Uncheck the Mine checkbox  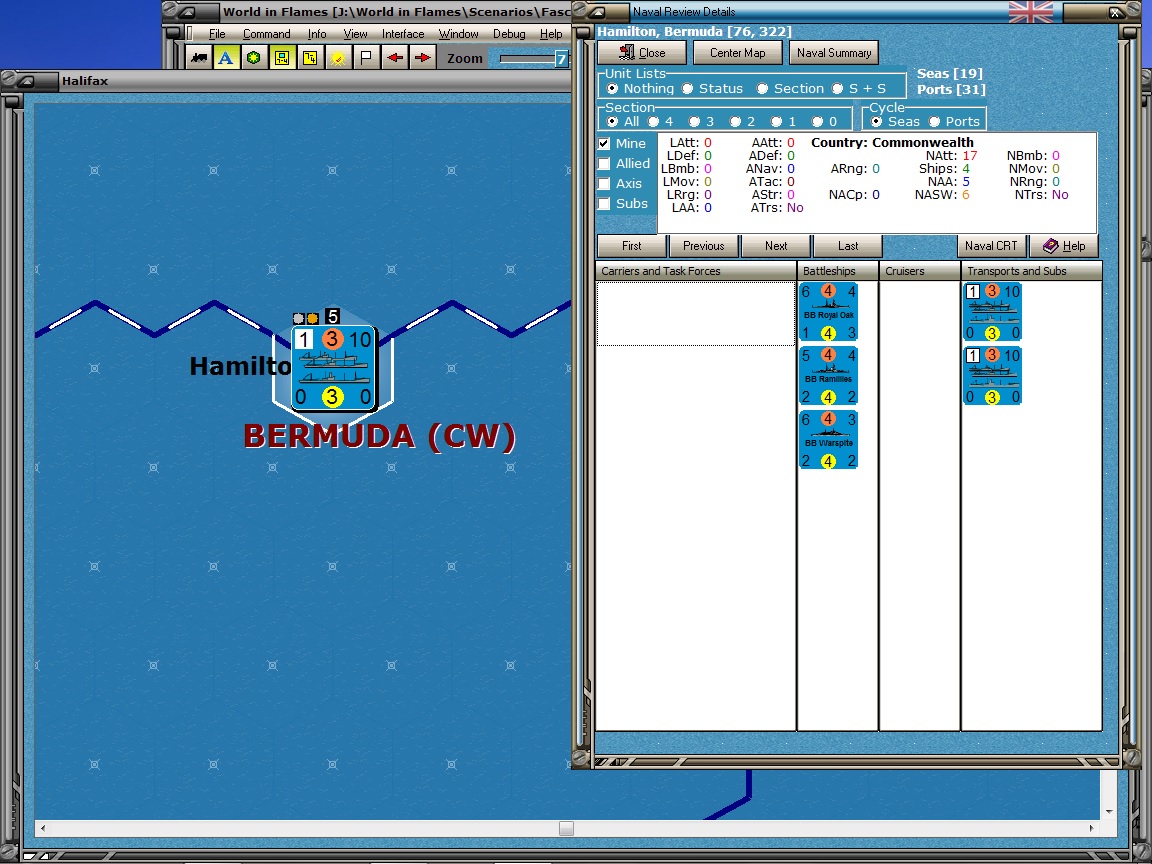point(604,143)
